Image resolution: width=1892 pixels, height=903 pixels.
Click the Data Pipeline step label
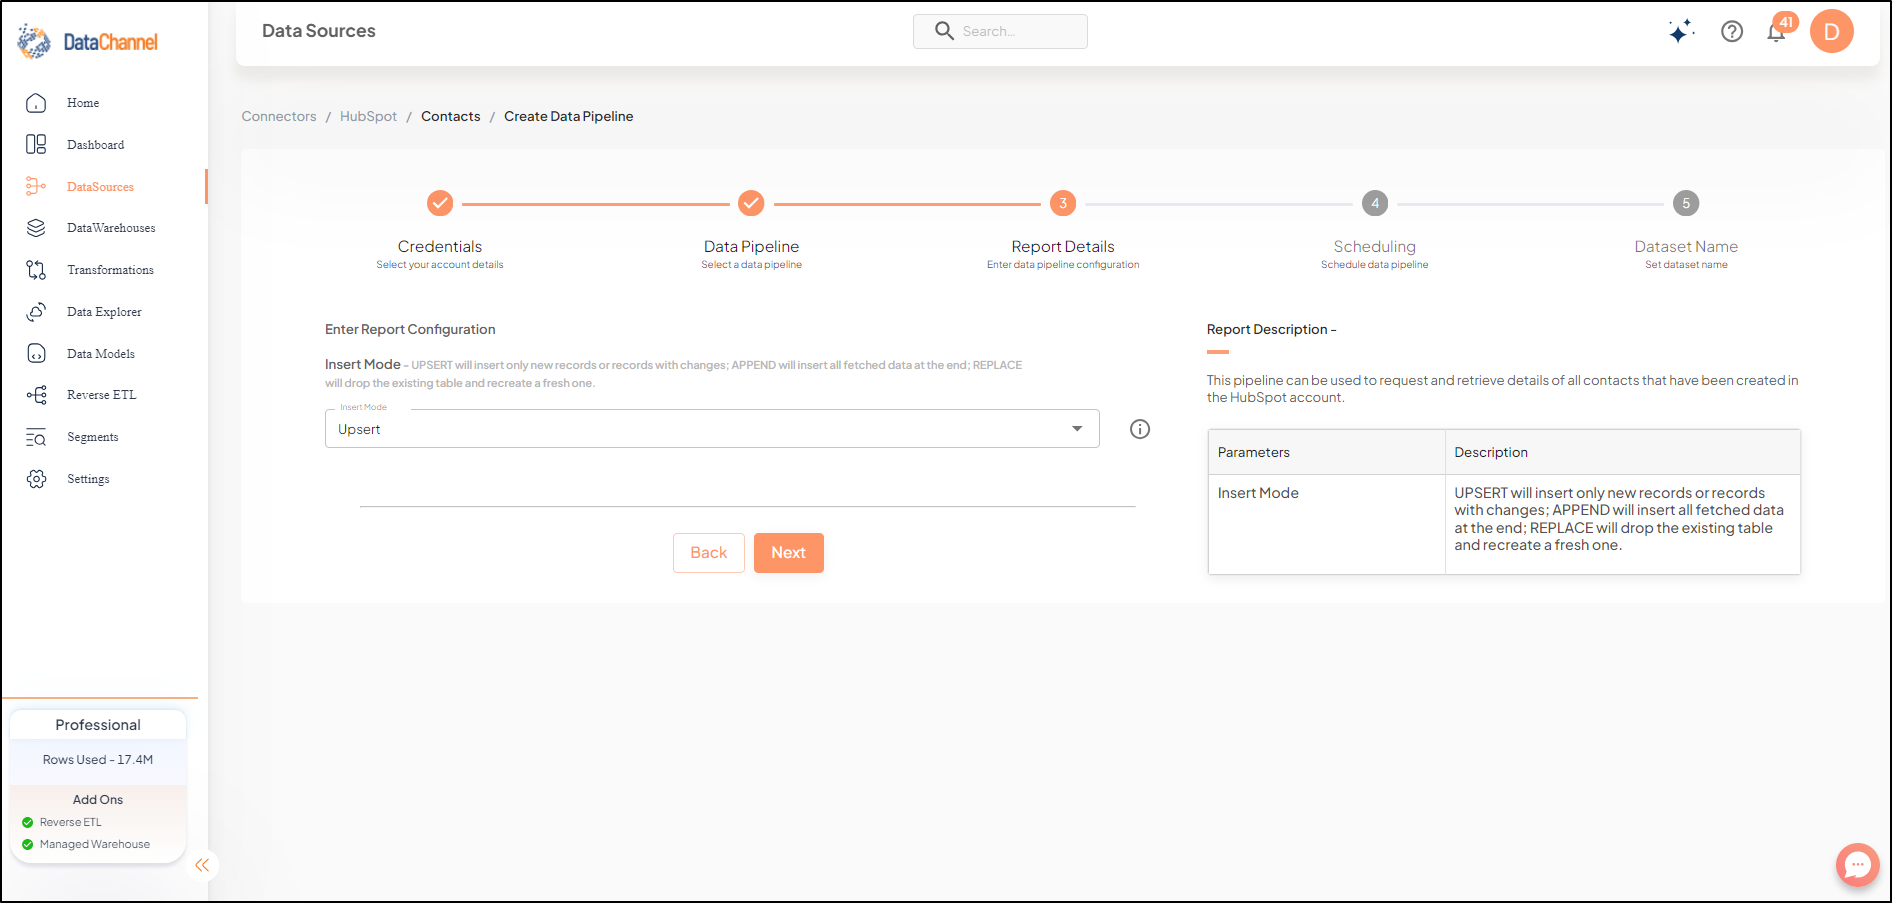tap(751, 246)
